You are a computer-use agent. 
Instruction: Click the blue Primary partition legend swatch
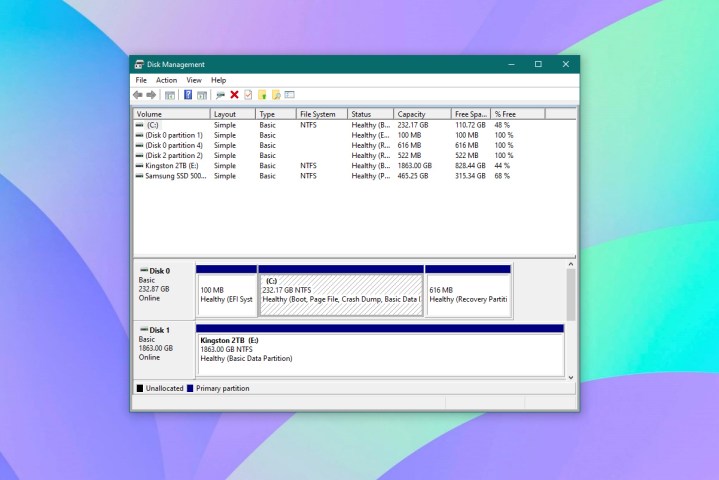point(190,388)
